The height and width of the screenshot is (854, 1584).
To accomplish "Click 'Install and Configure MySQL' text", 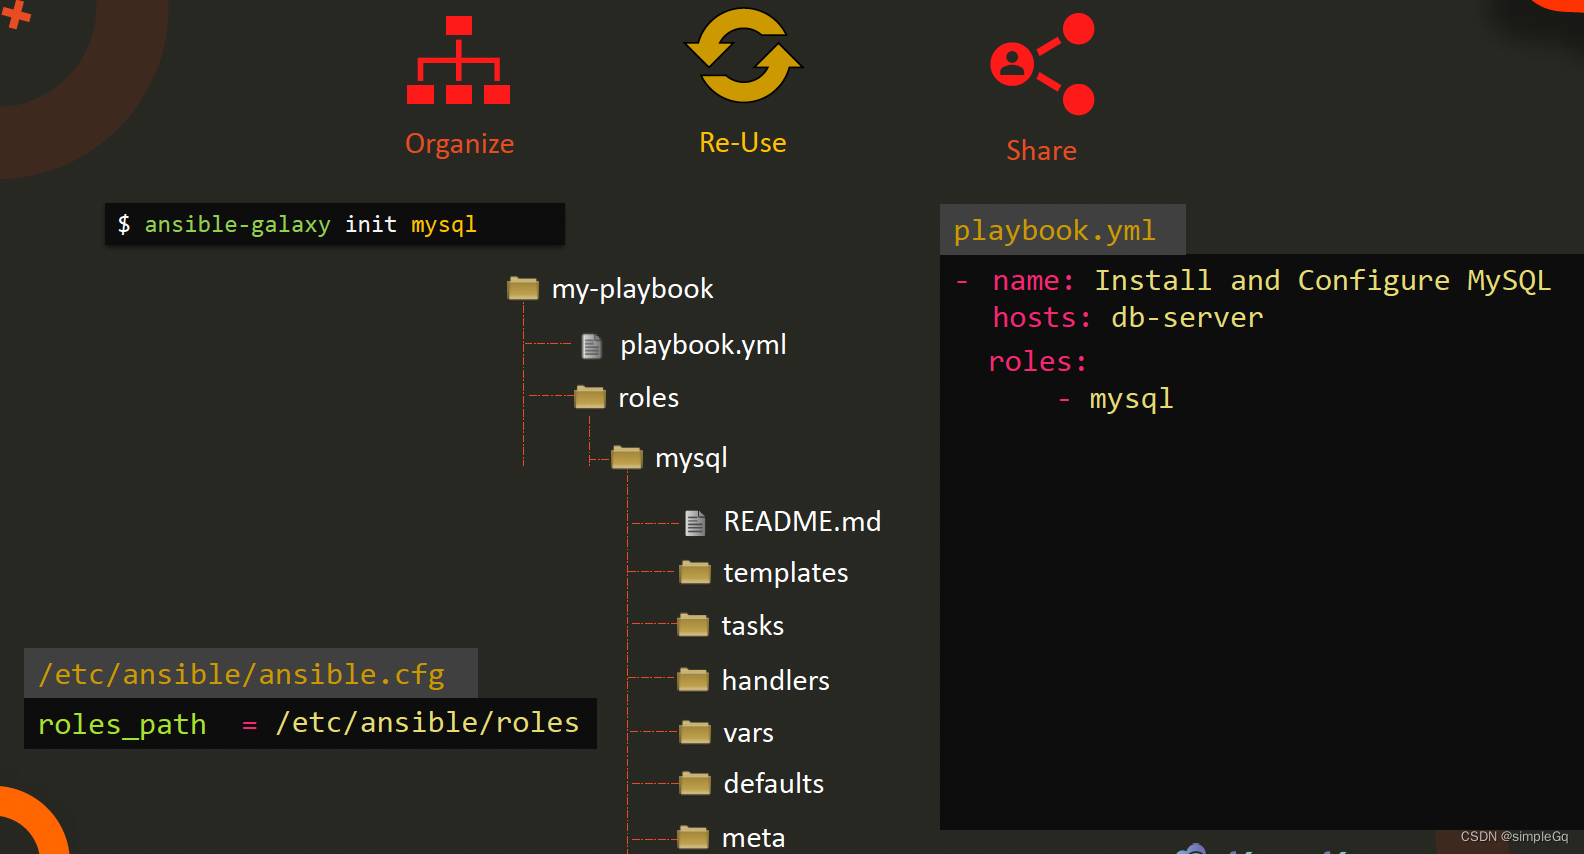I will [x=1322, y=281].
